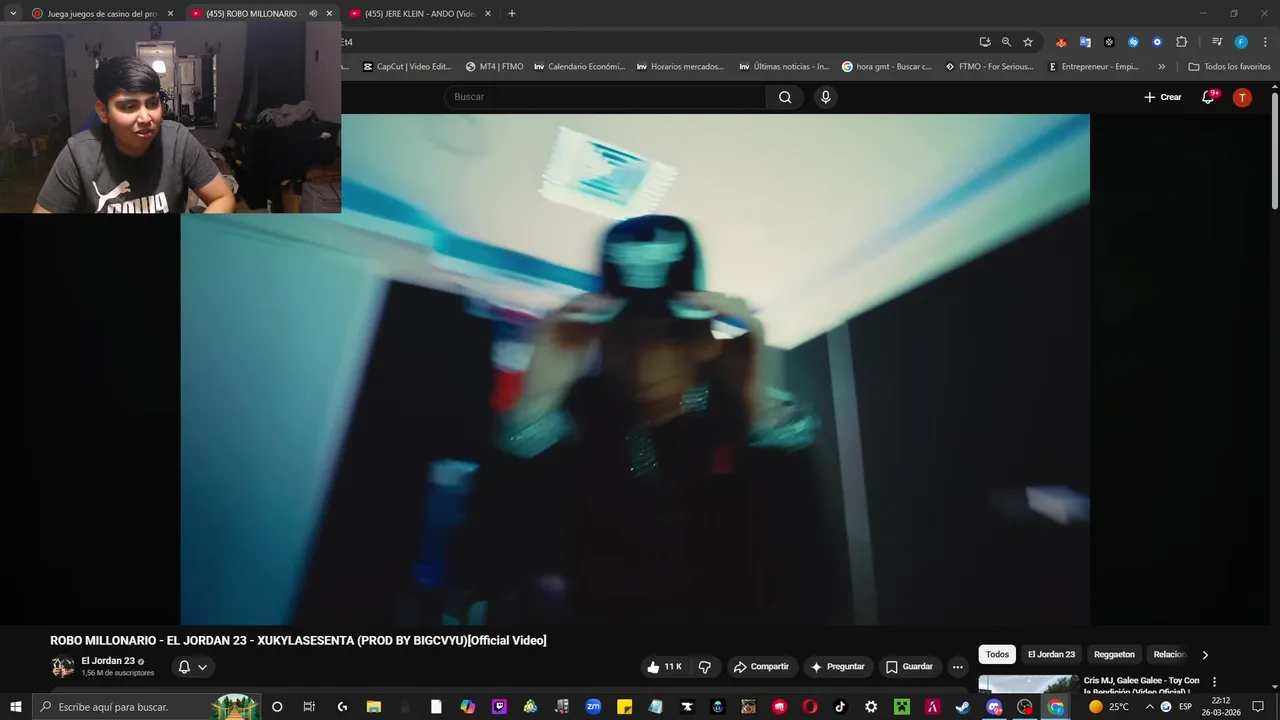Open CapCut Video Editor bookmark
1280x720 pixels.
point(407,67)
